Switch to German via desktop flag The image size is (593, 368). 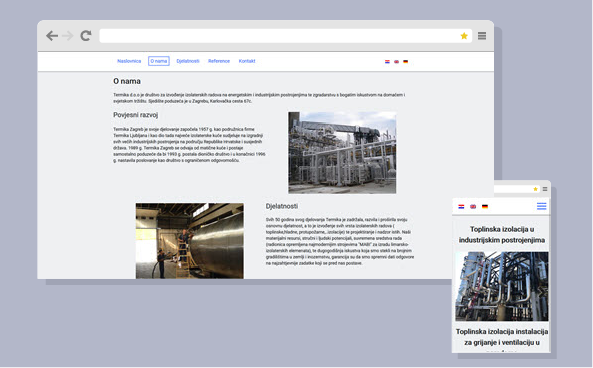[405, 62]
